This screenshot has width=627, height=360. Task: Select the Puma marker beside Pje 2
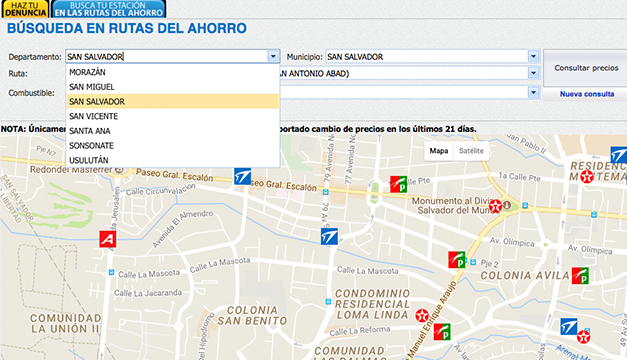456,260
